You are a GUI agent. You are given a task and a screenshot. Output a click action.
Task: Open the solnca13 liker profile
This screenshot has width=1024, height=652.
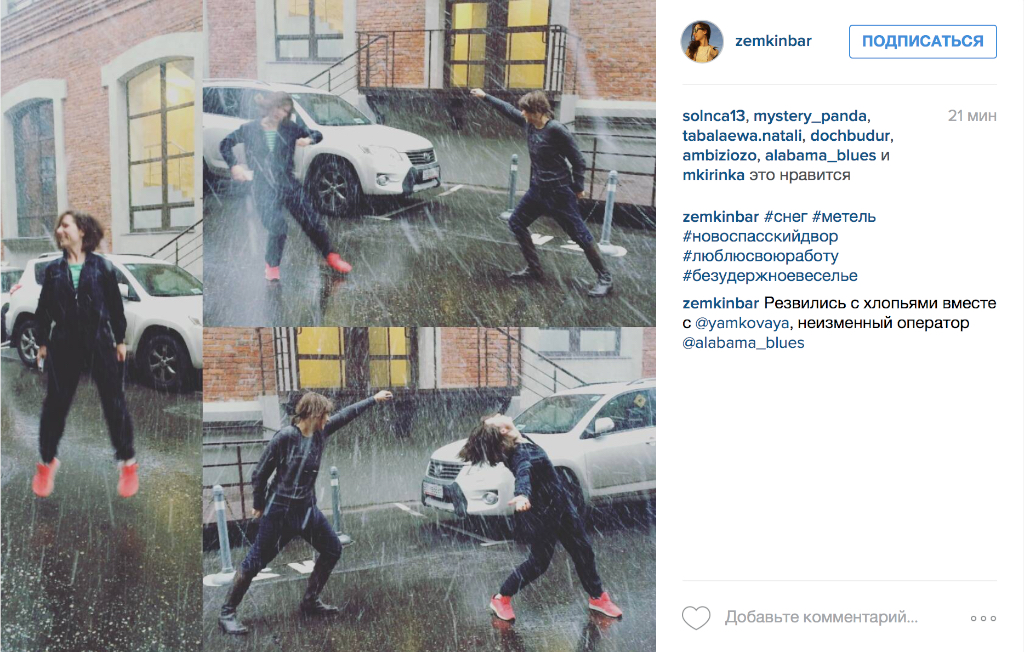tap(713, 116)
